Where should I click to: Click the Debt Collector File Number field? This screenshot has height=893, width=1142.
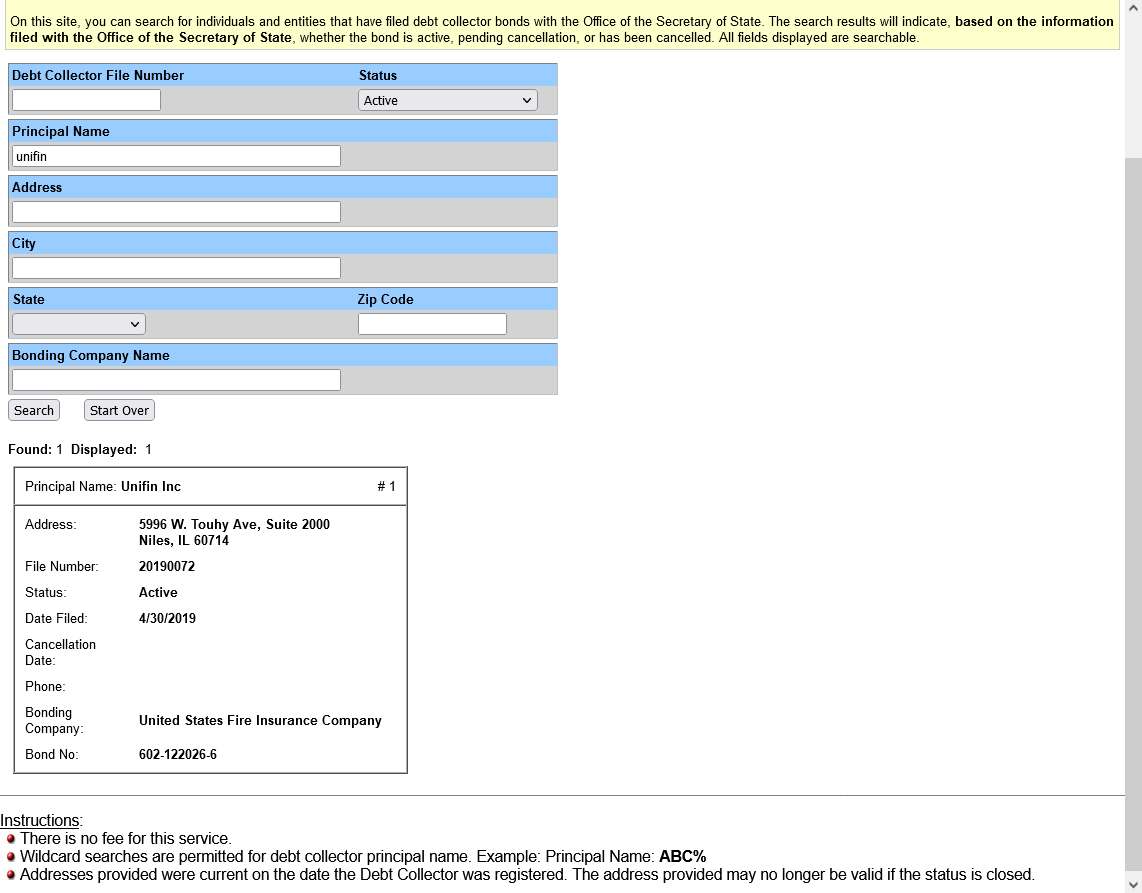[x=86, y=101]
